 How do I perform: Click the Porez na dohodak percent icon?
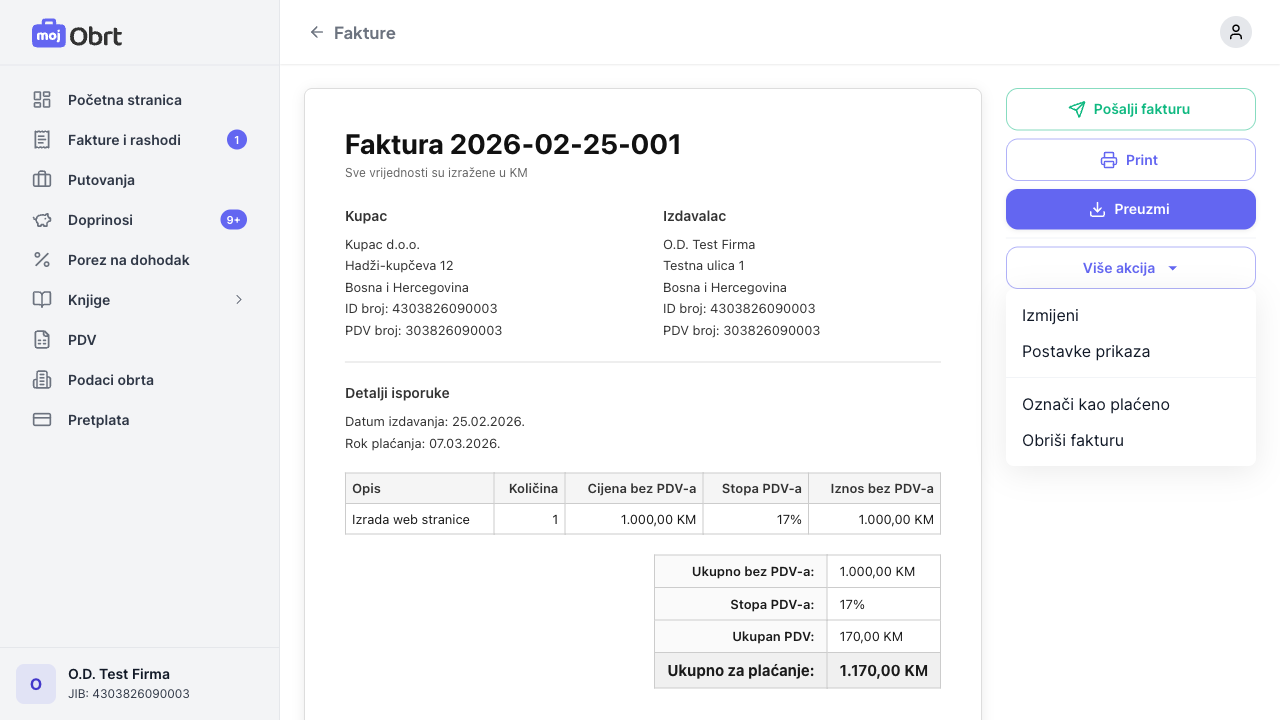pyautogui.click(x=42, y=260)
